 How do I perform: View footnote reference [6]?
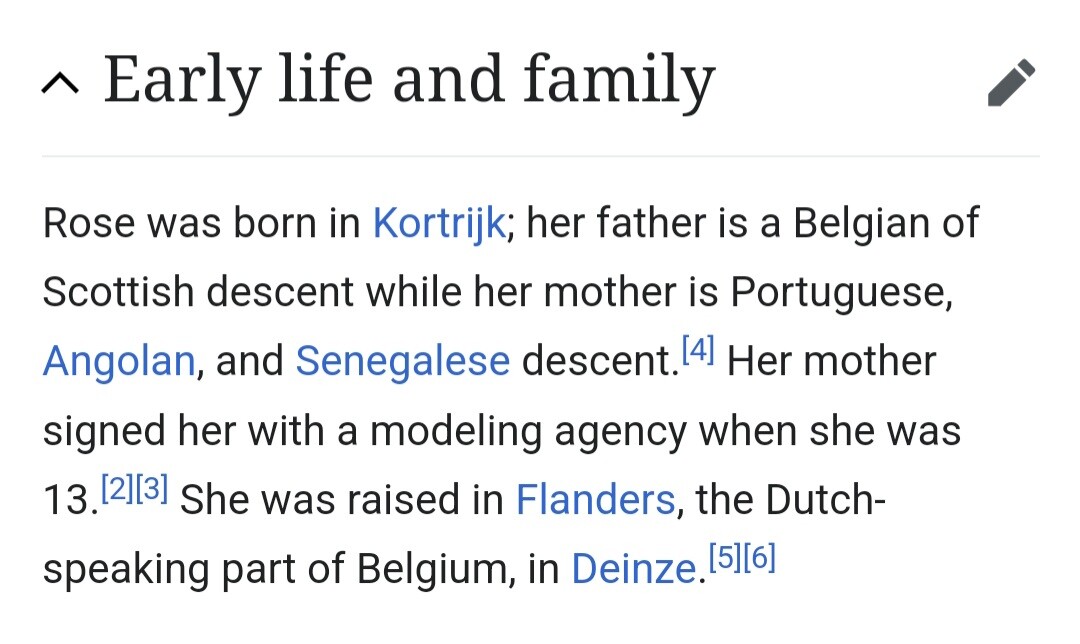(x=758, y=558)
